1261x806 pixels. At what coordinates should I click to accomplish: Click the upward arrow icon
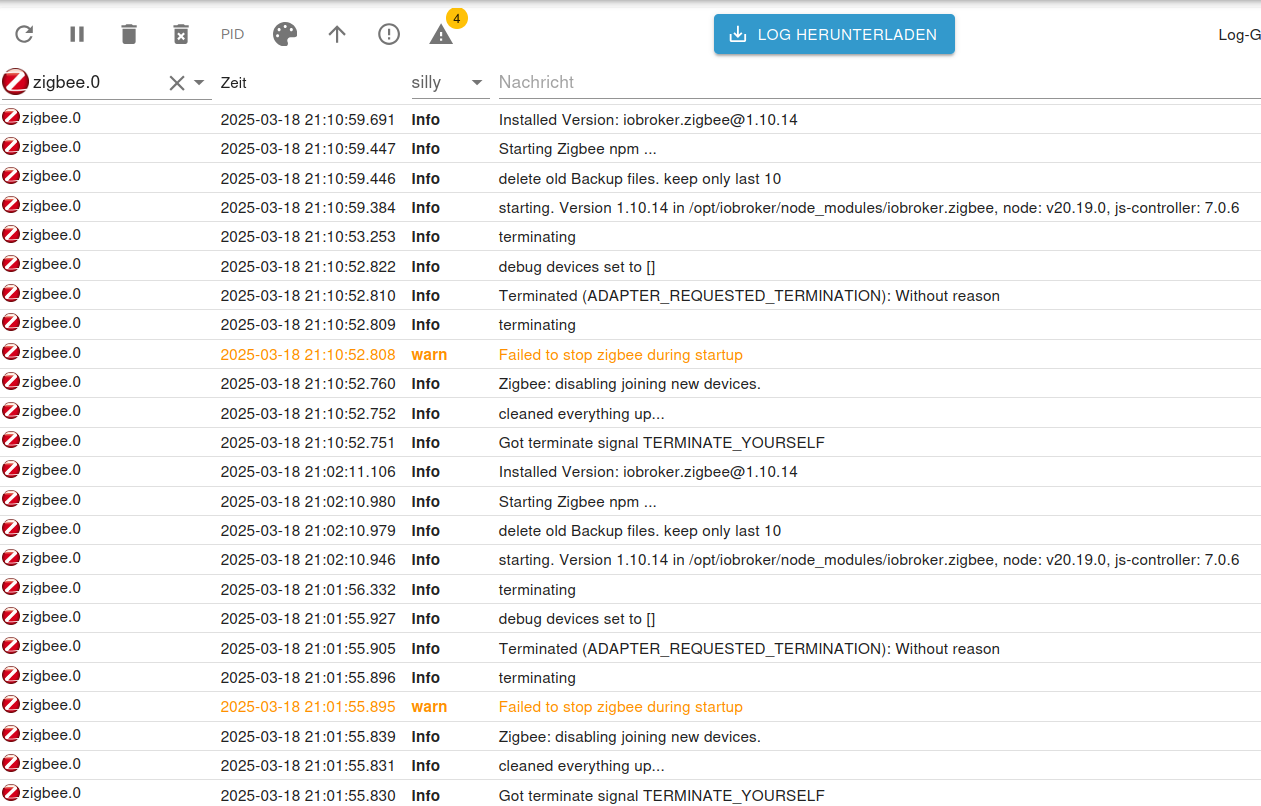pyautogui.click(x=337, y=34)
